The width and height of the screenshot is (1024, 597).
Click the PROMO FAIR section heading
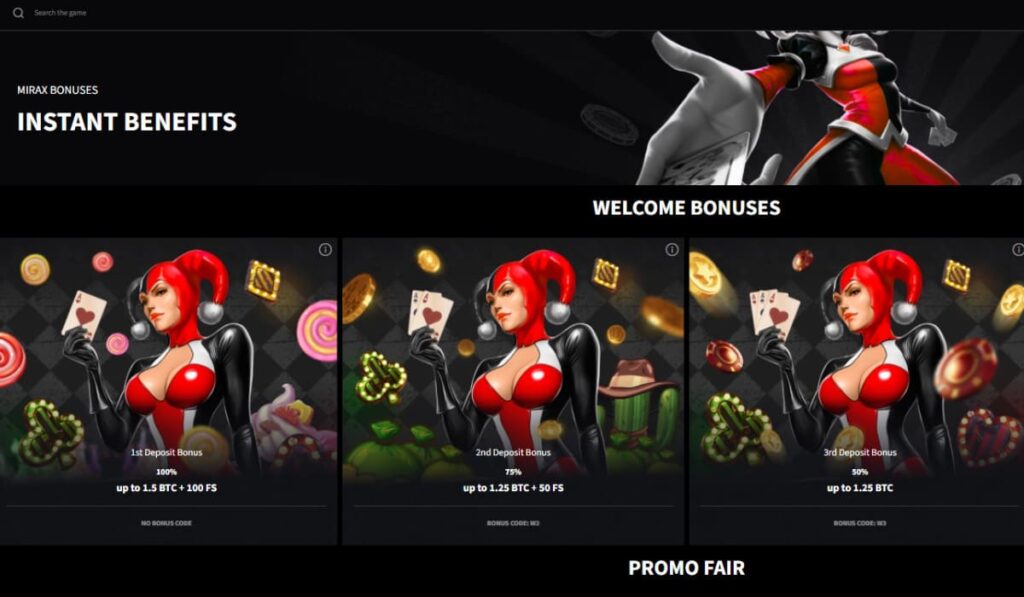pyautogui.click(x=686, y=568)
